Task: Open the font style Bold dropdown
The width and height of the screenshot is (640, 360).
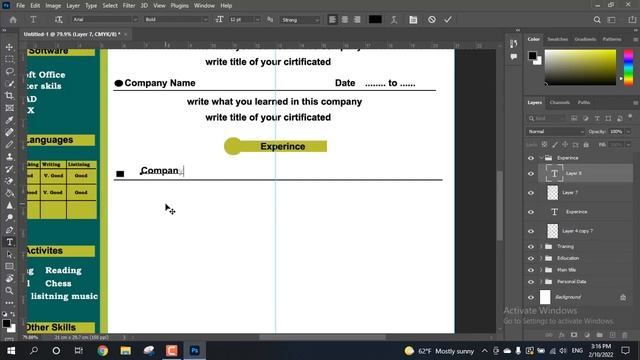Action: point(176,20)
